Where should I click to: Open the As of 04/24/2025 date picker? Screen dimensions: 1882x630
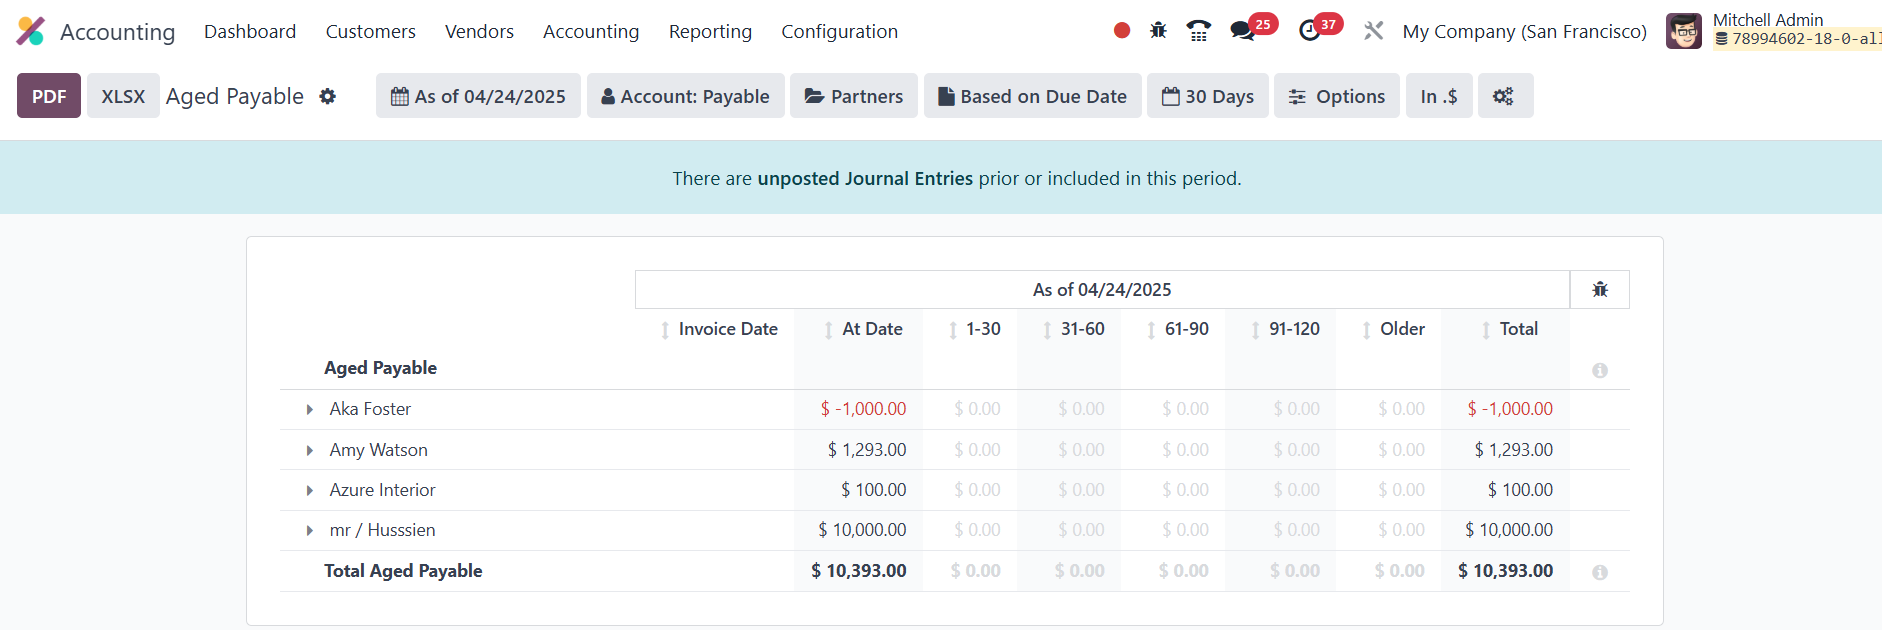478,97
